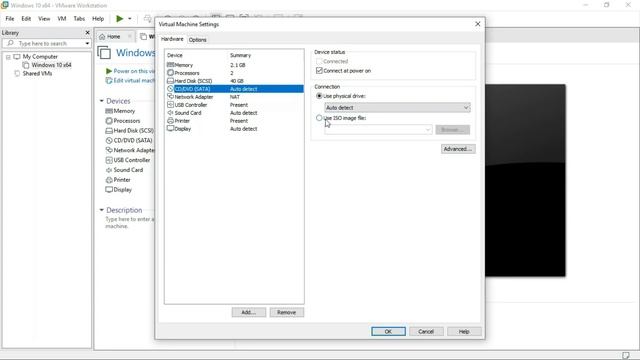Collapse the Description section triangle
Image resolution: width=640 pixels, height=360 pixels.
click(102, 210)
